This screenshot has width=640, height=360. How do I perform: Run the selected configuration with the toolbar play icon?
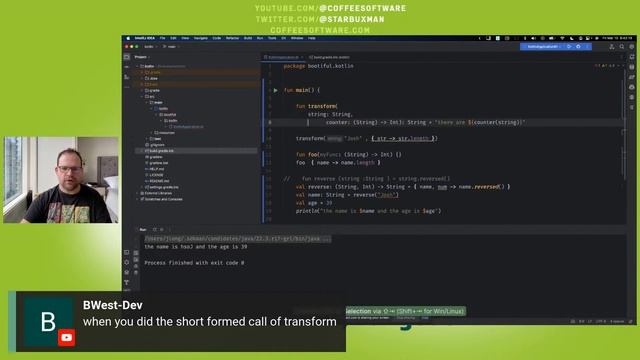coord(569,47)
